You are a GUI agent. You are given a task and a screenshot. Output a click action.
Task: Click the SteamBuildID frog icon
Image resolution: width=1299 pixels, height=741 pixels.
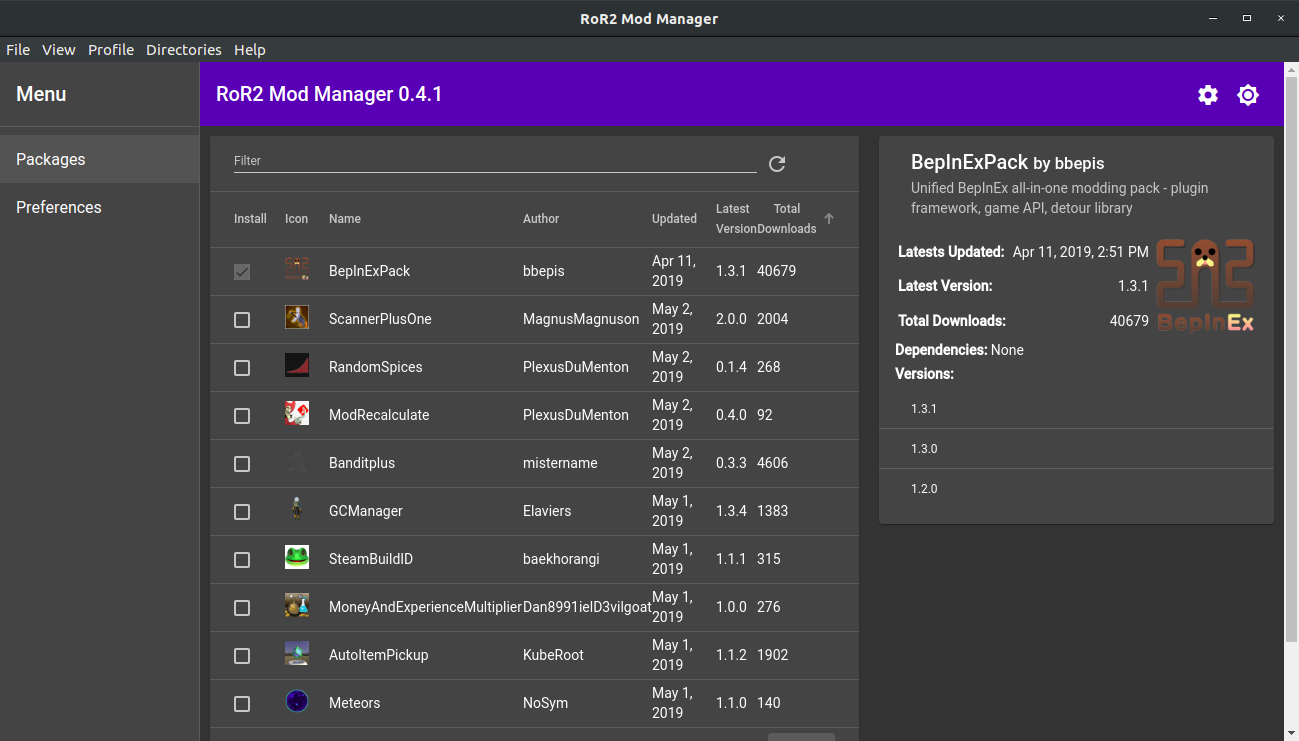pos(297,558)
